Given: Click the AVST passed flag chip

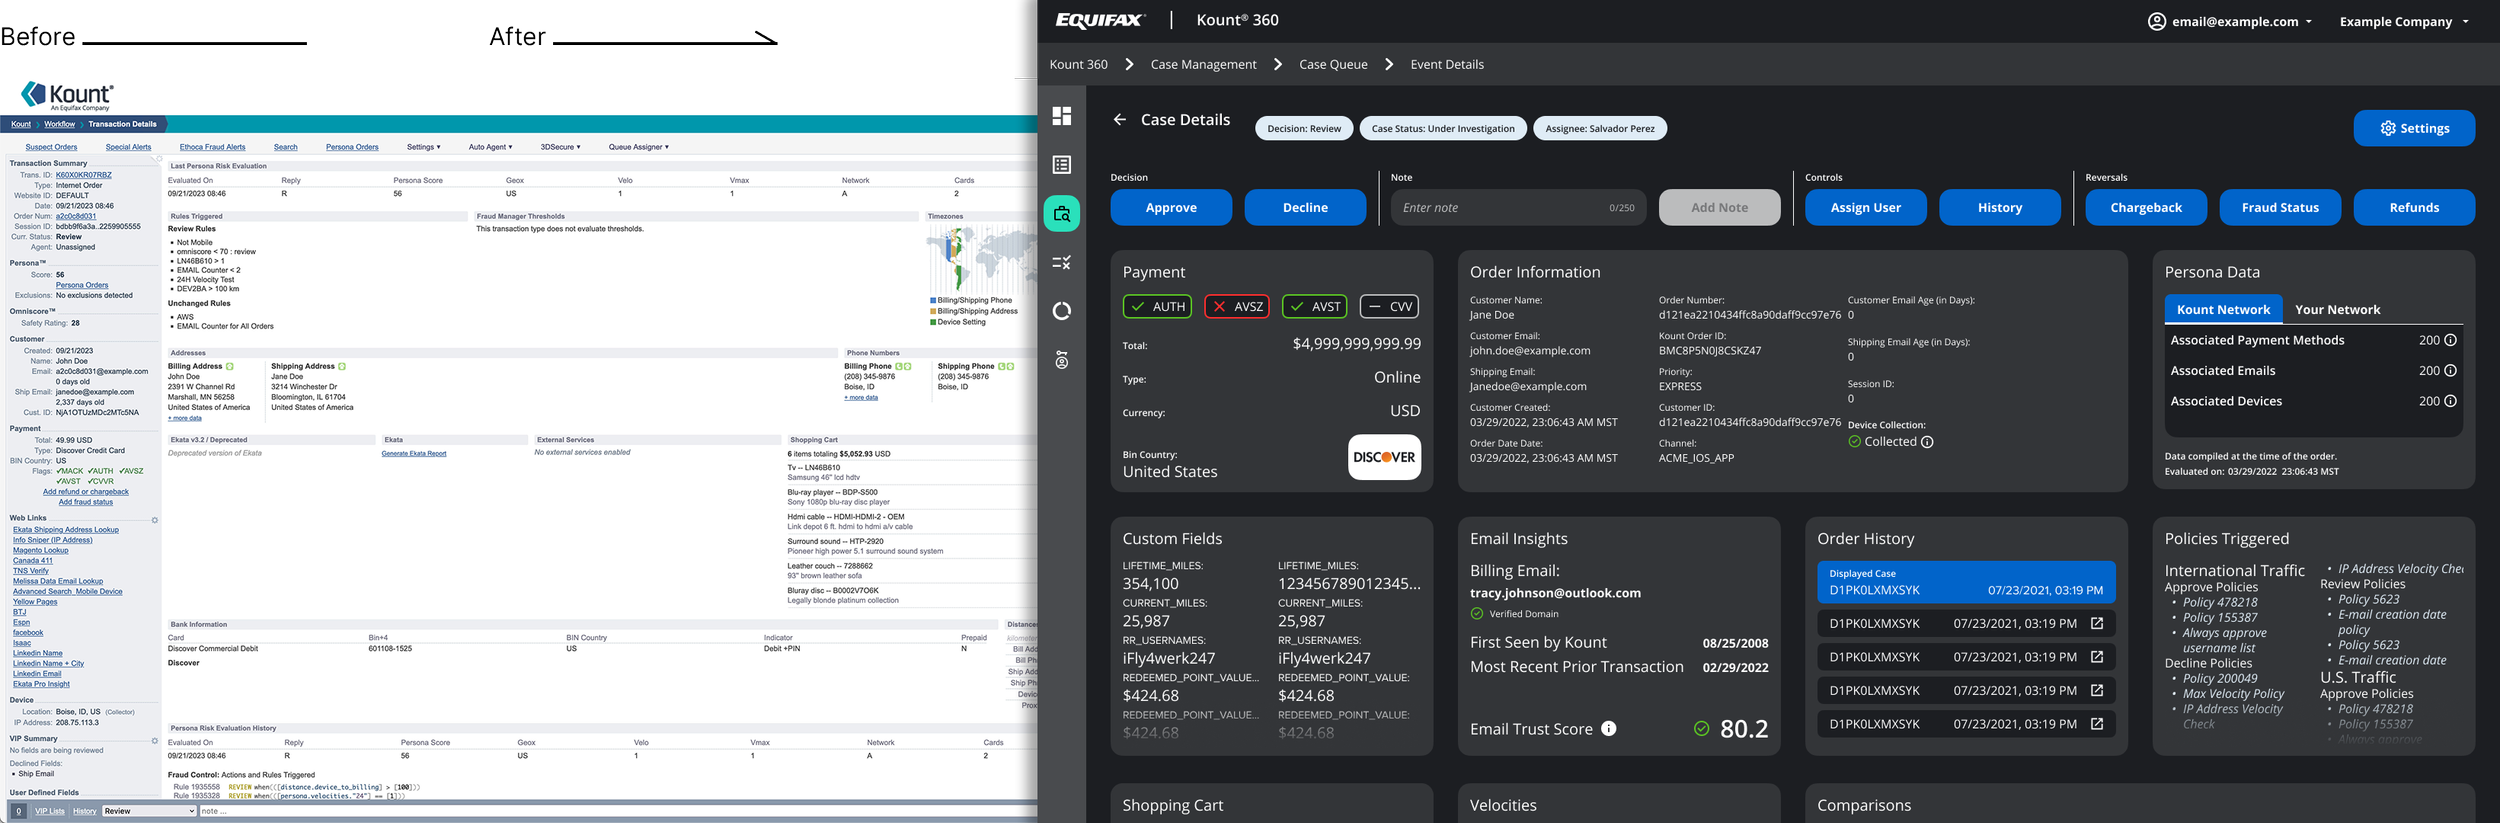Looking at the screenshot, I should pyautogui.click(x=1315, y=307).
